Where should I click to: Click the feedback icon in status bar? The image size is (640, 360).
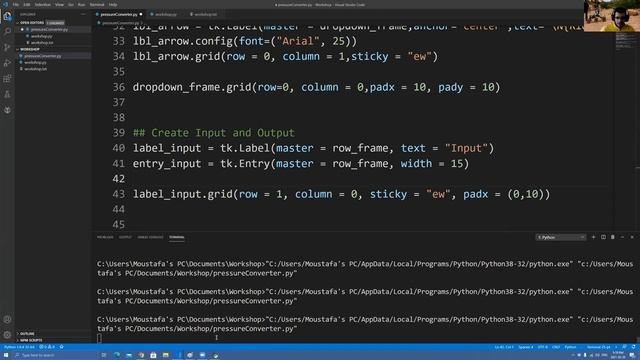(624, 347)
